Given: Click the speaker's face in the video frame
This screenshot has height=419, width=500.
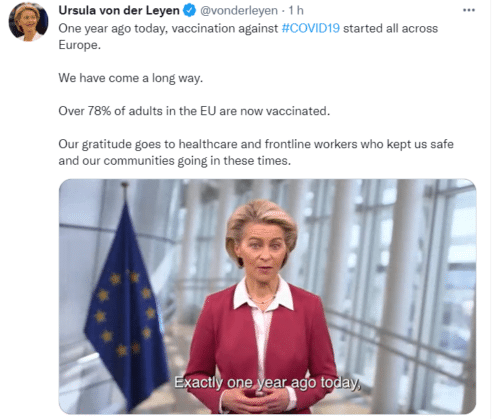Looking at the screenshot, I should (x=262, y=248).
